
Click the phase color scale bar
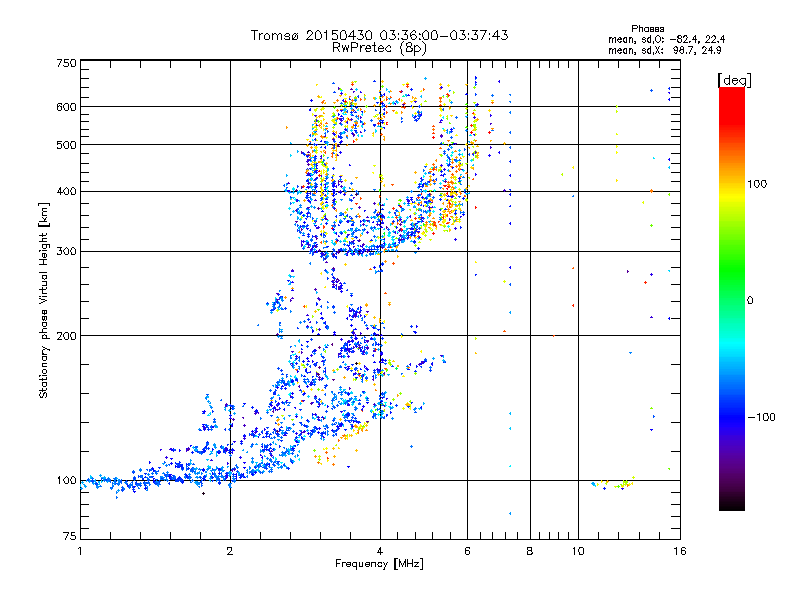(732, 299)
